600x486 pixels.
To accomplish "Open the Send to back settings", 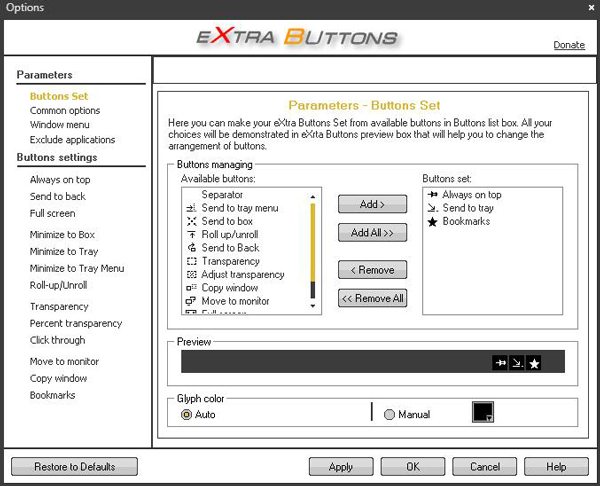I will point(58,196).
